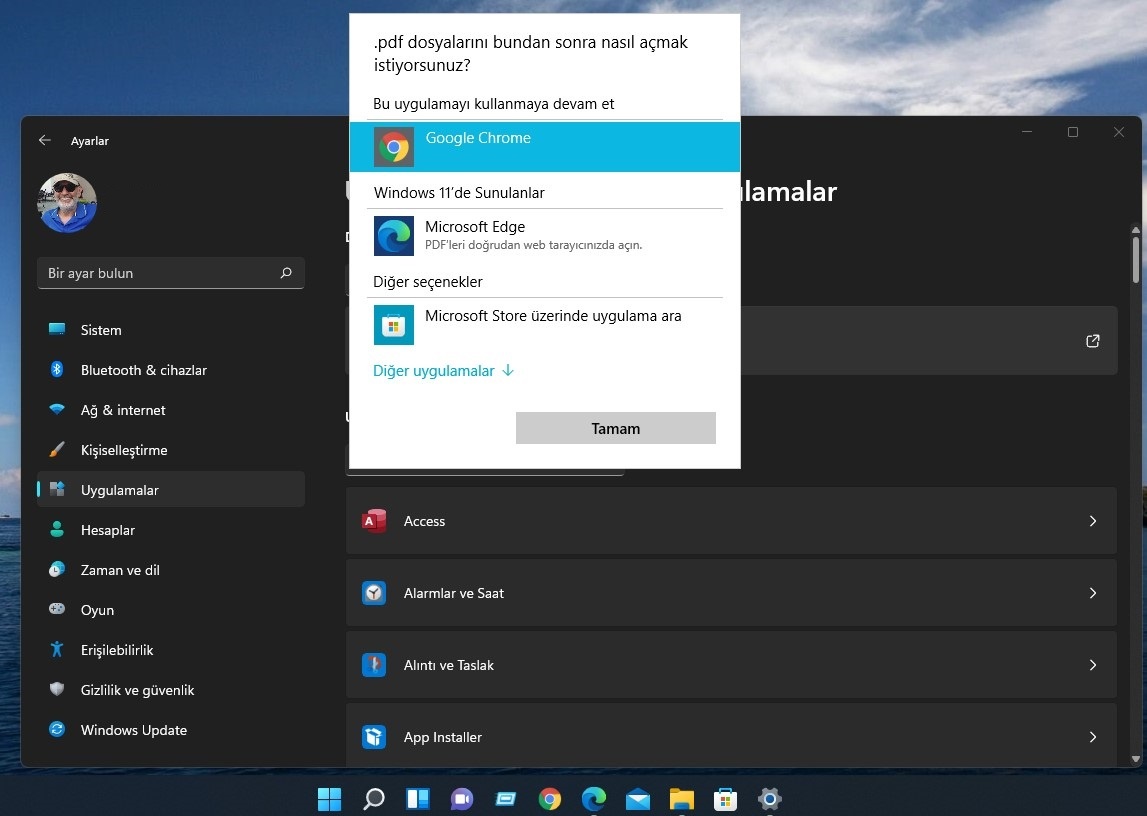1147x816 pixels.
Task: Select Google Chrome as PDF app
Action: click(x=544, y=147)
